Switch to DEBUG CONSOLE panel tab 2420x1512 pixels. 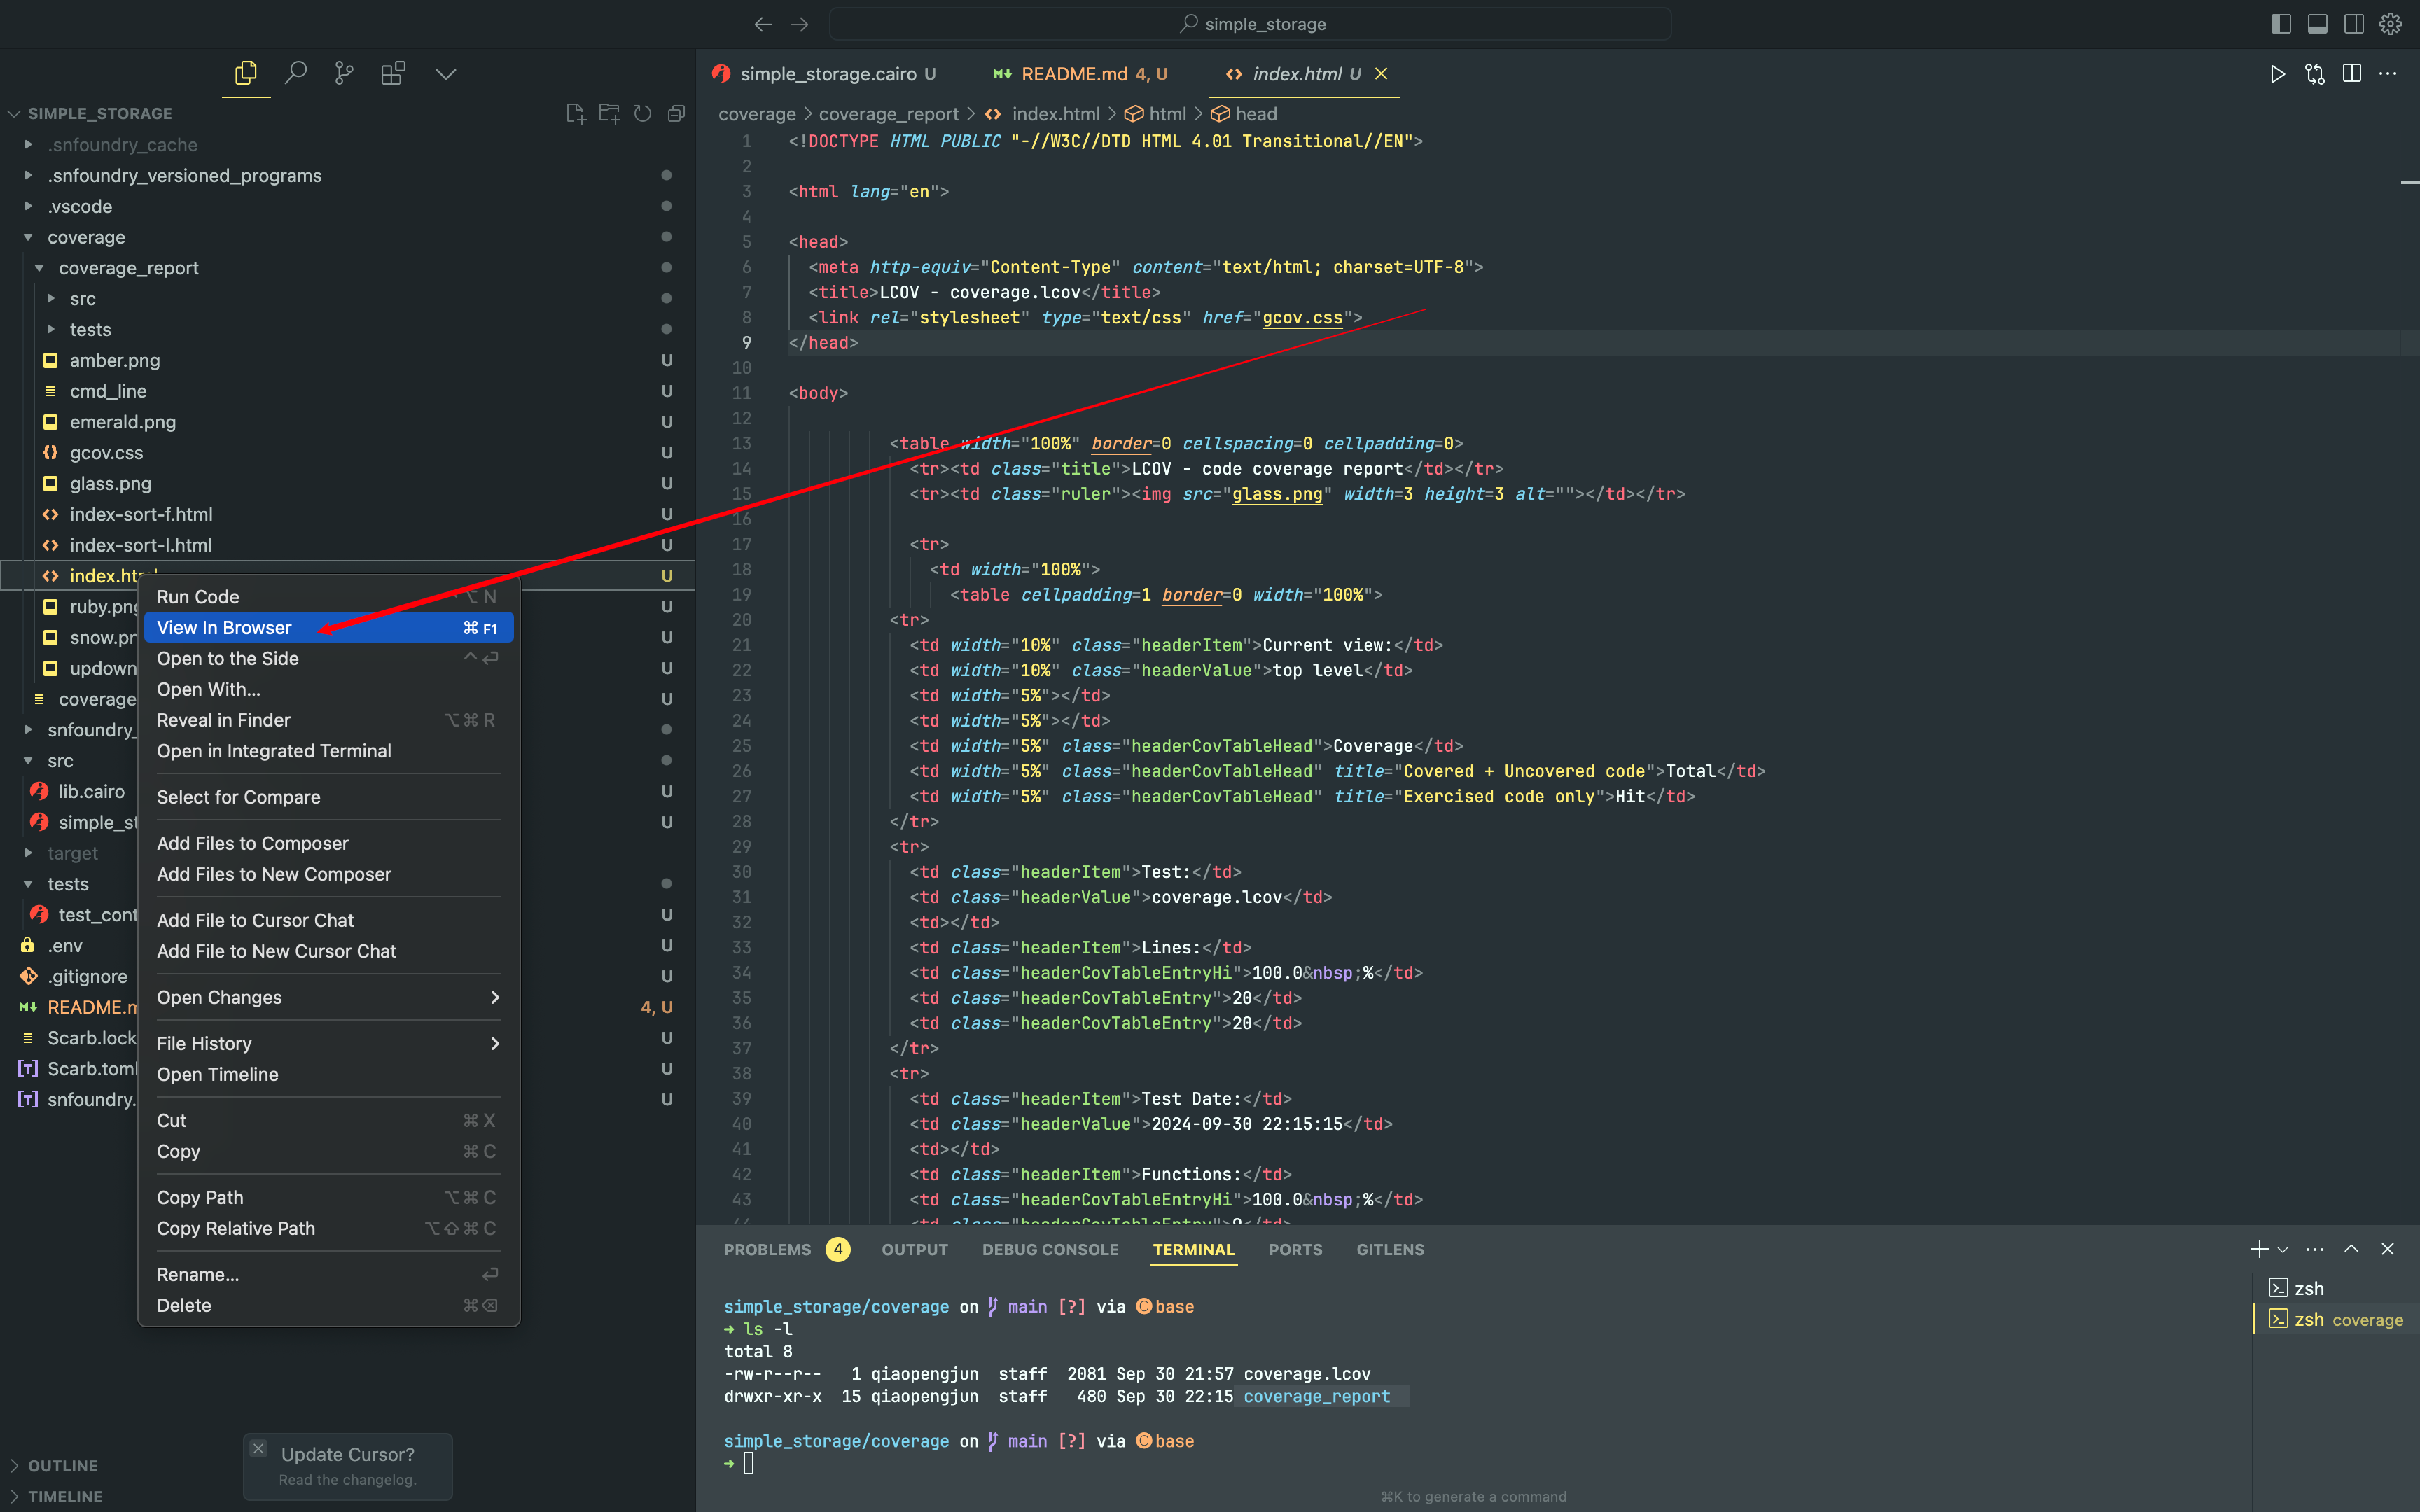coord(1050,1249)
